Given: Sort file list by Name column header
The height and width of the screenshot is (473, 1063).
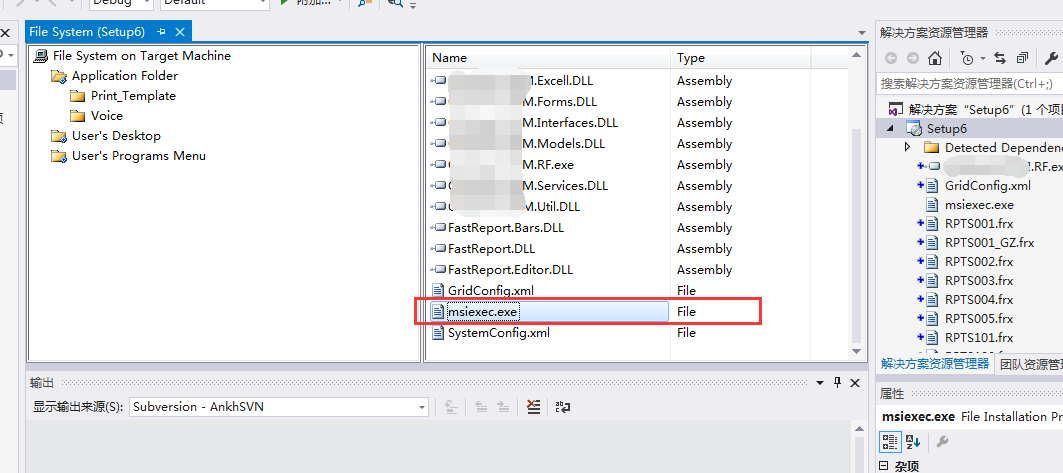Looking at the screenshot, I should [548, 58].
